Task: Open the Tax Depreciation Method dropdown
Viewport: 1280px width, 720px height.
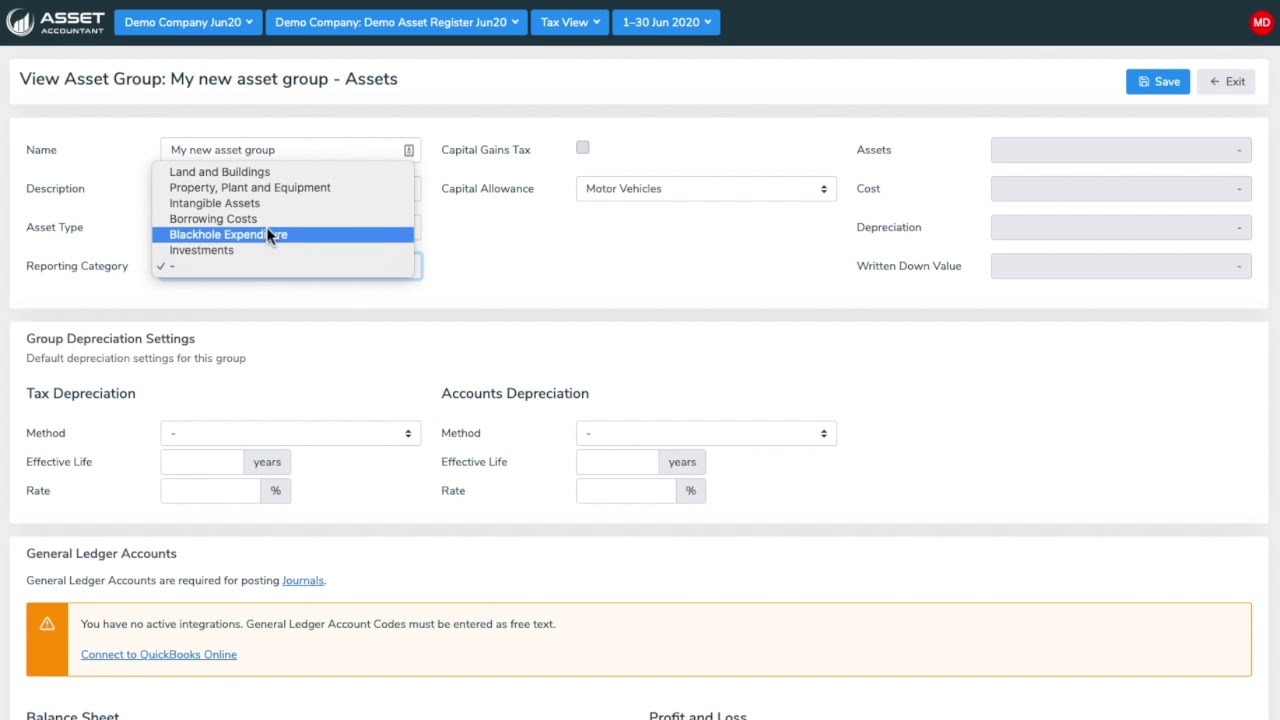Action: click(291, 433)
